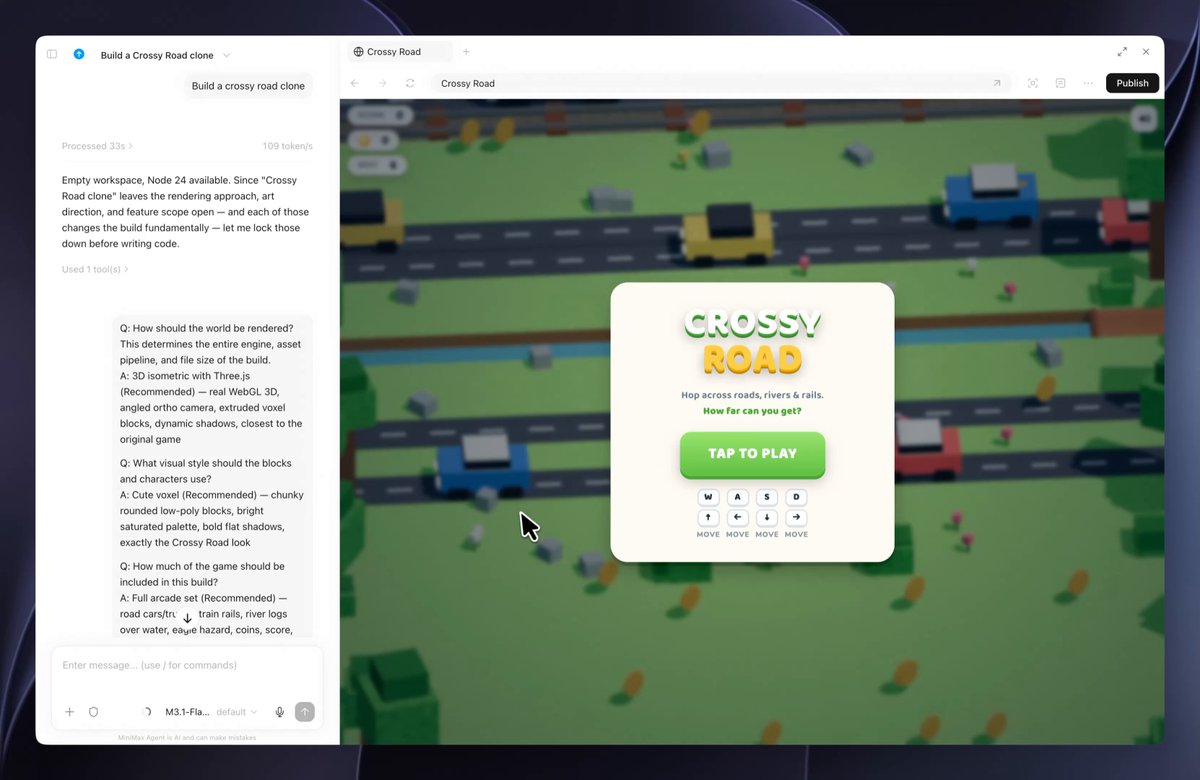Screen dimensions: 1200x780
Task: Click the browser forward arrow
Action: click(382, 83)
